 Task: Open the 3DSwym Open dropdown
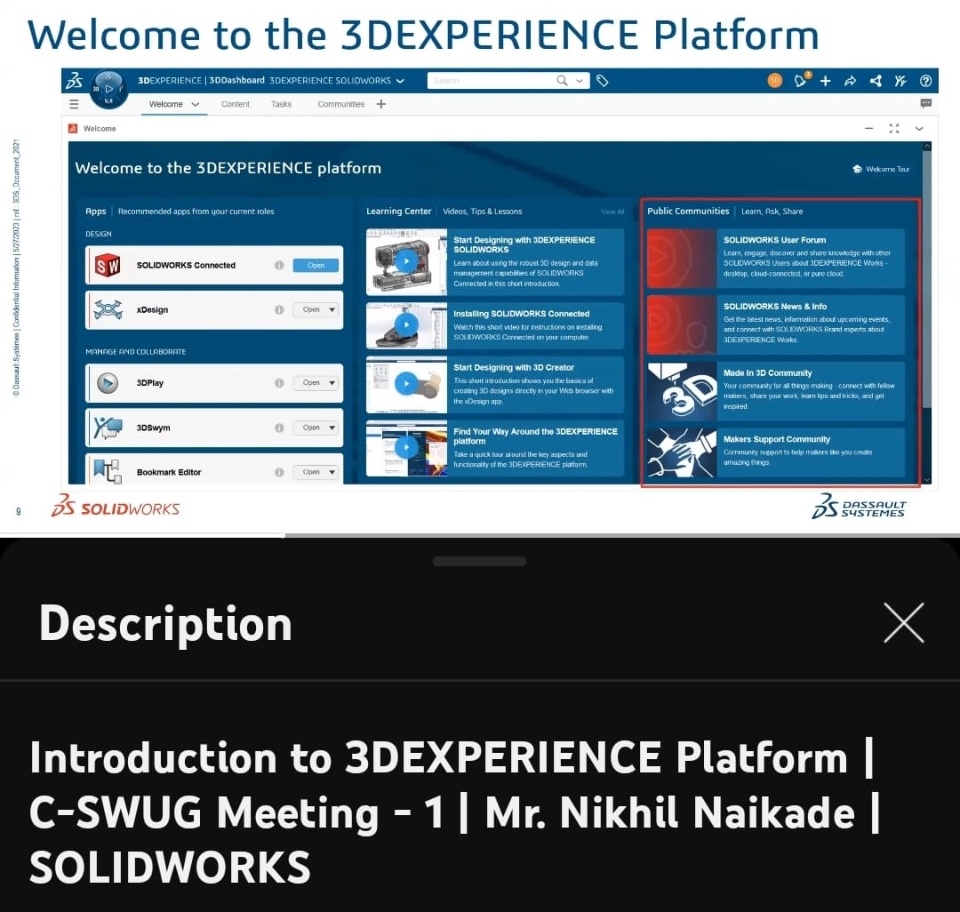[332, 428]
